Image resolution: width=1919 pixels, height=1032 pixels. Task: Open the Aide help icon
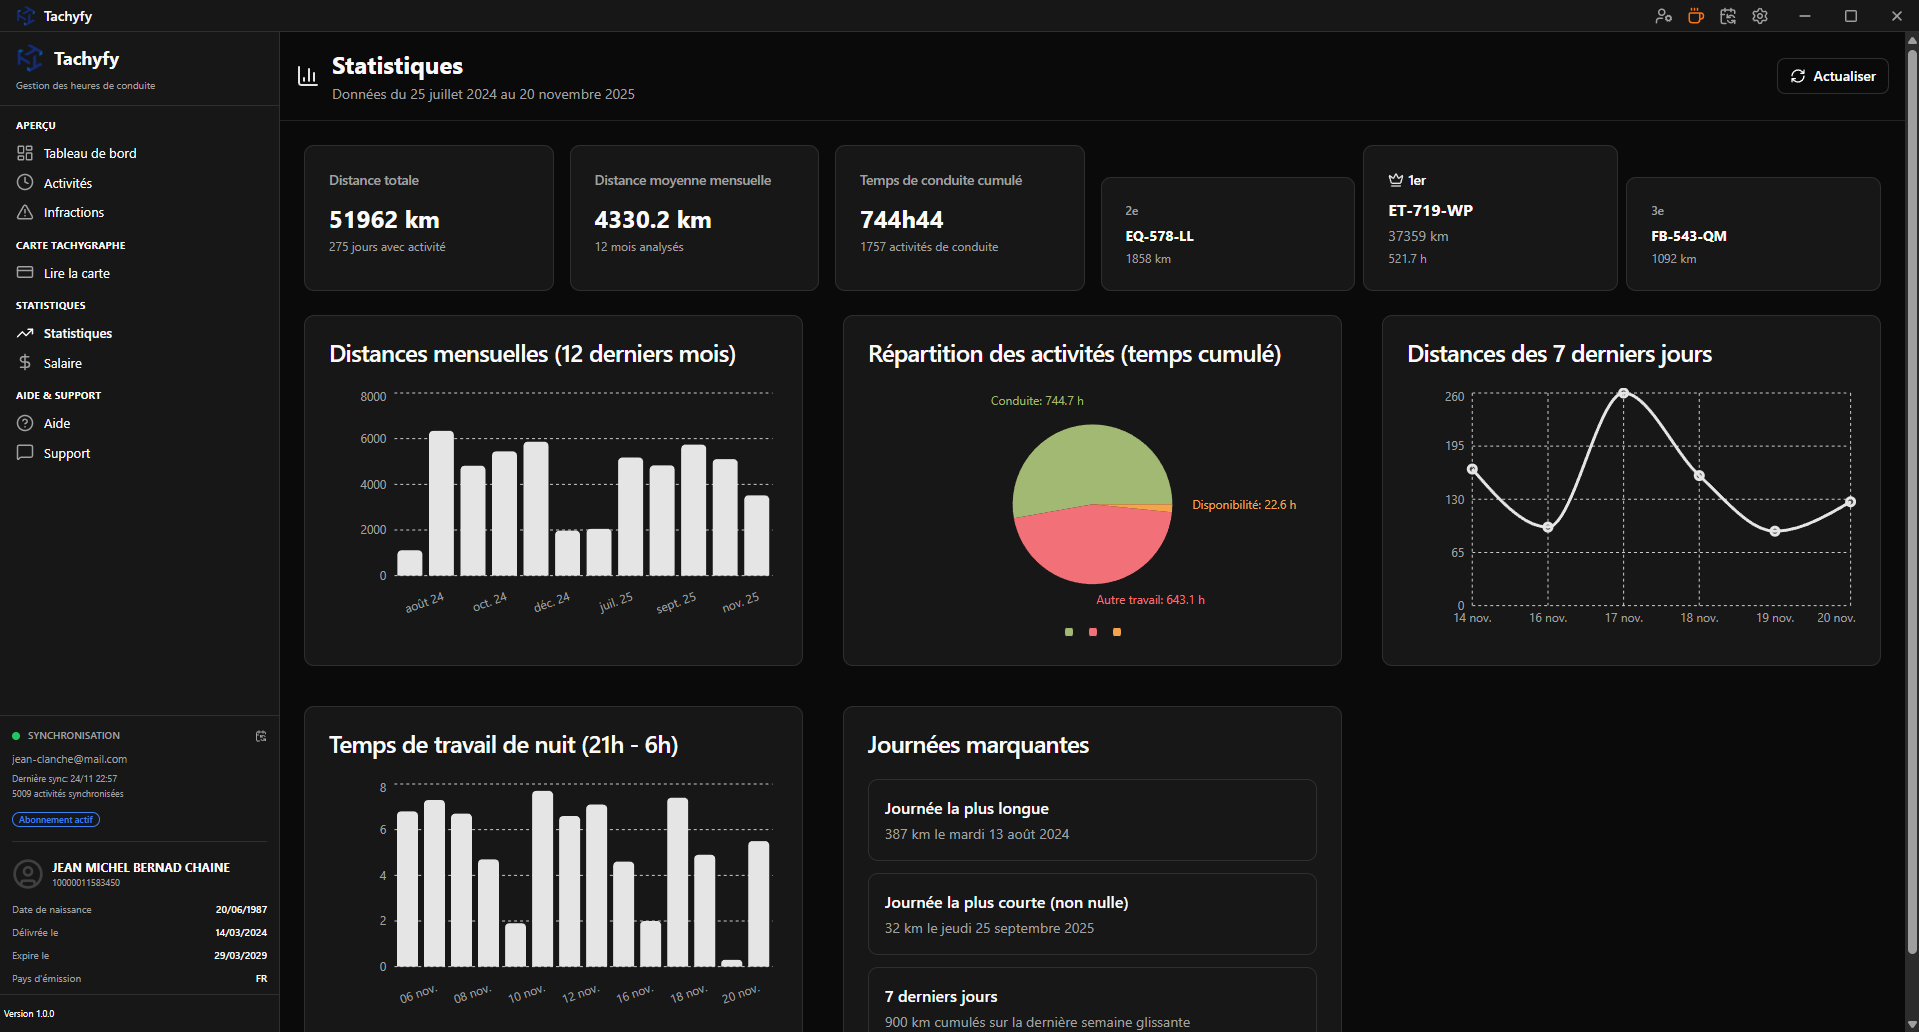click(x=25, y=423)
